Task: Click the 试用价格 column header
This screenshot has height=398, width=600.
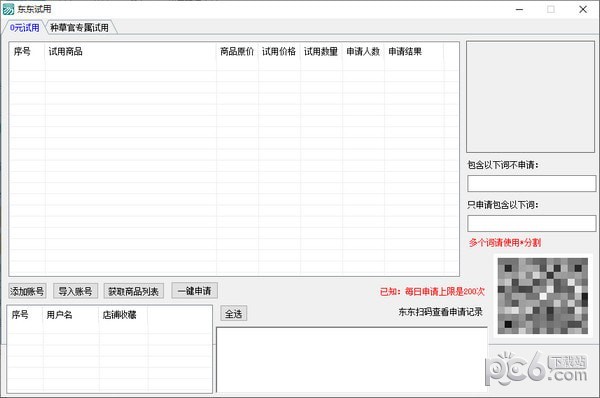Action: 279,51
